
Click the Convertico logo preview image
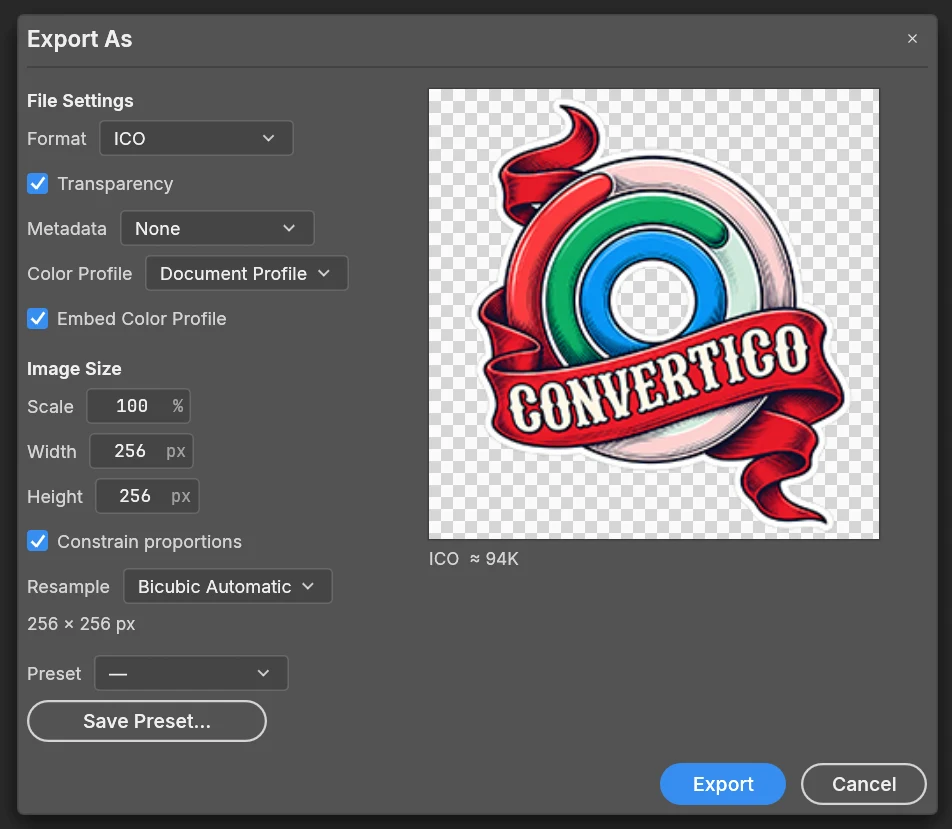654,314
